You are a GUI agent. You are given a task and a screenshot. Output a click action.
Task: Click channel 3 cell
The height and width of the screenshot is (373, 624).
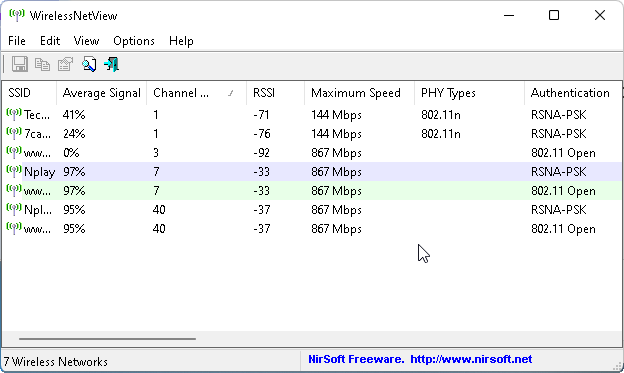[156, 153]
